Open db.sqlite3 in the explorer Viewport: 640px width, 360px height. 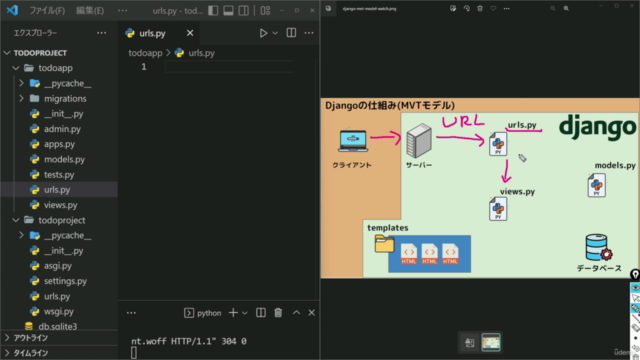click(59, 326)
